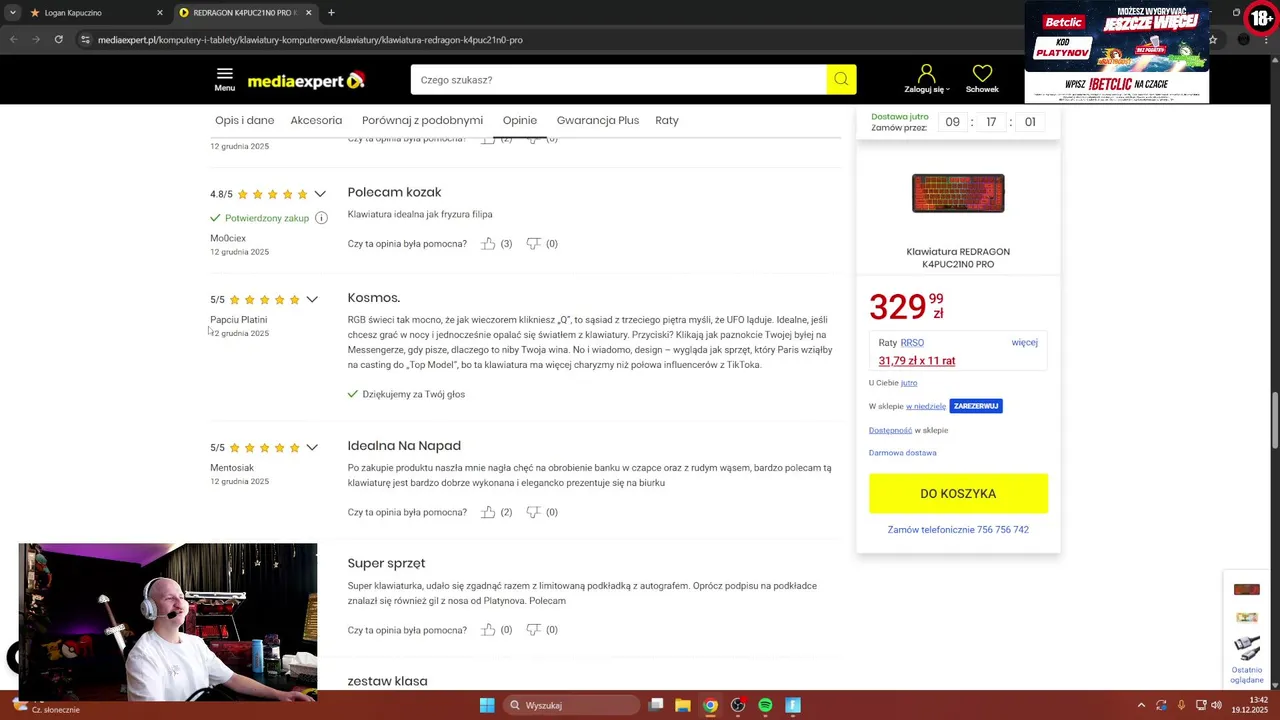The height and width of the screenshot is (720, 1280).
Task: Click the reviewer name Mo0ciex
Action: [x=228, y=238]
